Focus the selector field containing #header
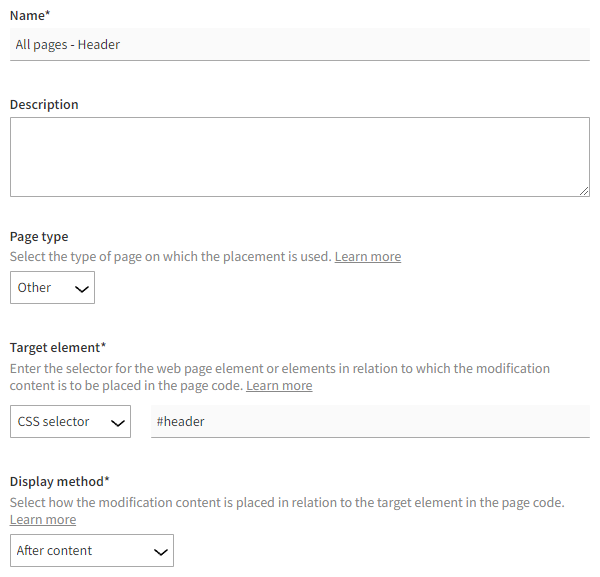Screen dimensions: 600x577 370,422
